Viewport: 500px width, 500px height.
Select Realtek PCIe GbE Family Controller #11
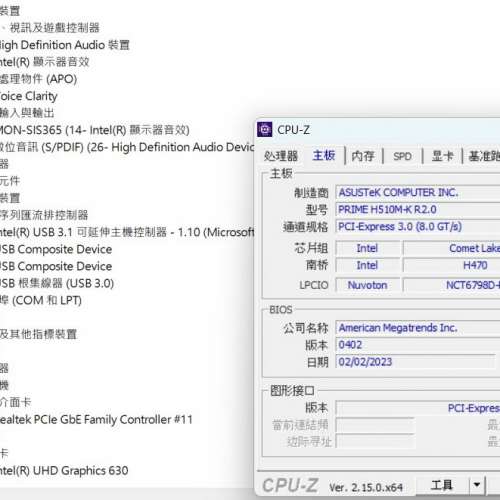pyautogui.click(x=96, y=419)
